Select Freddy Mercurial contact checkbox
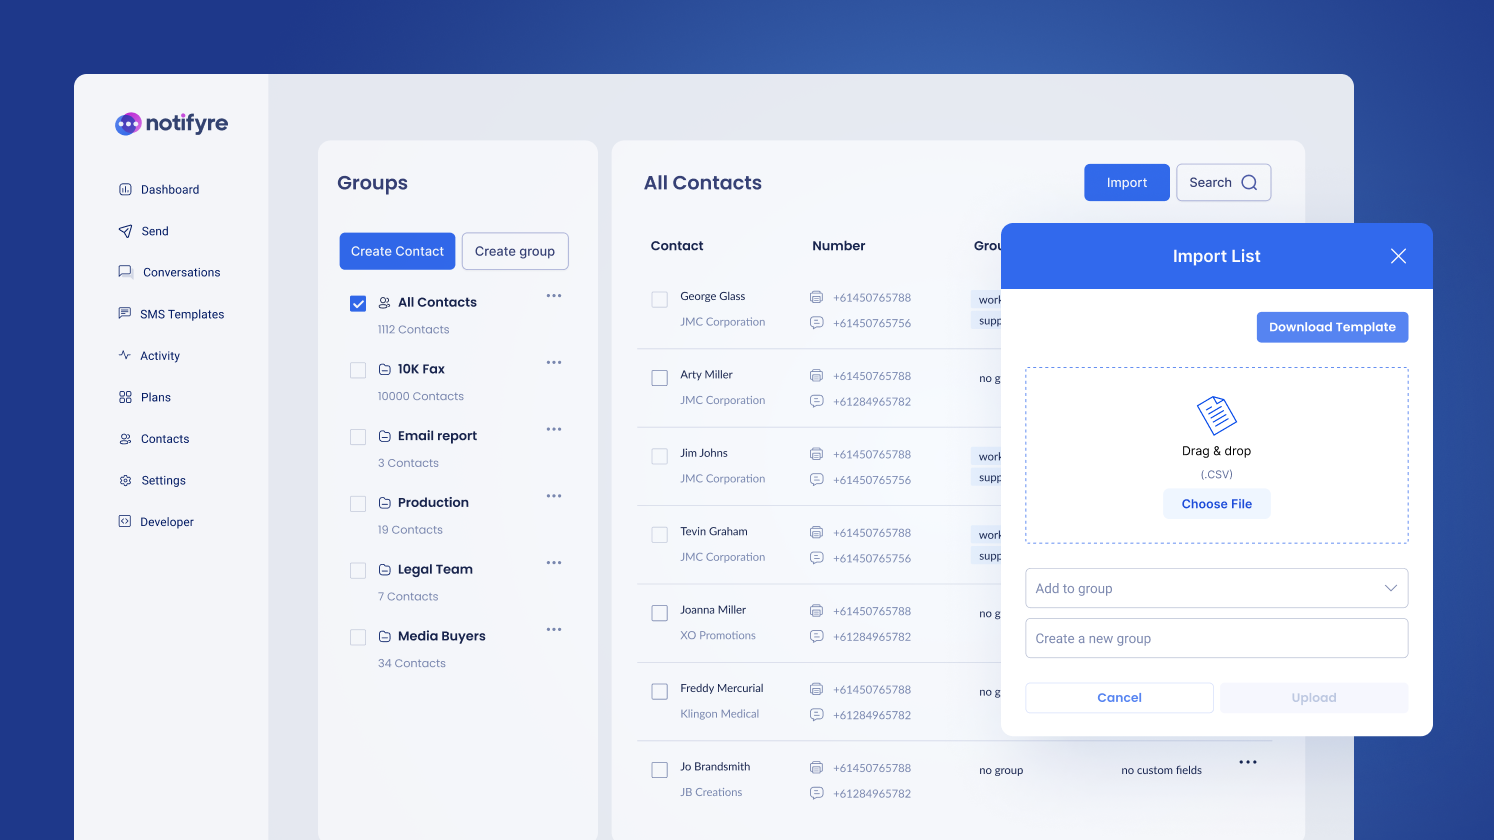This screenshot has width=1494, height=840. [x=660, y=691]
